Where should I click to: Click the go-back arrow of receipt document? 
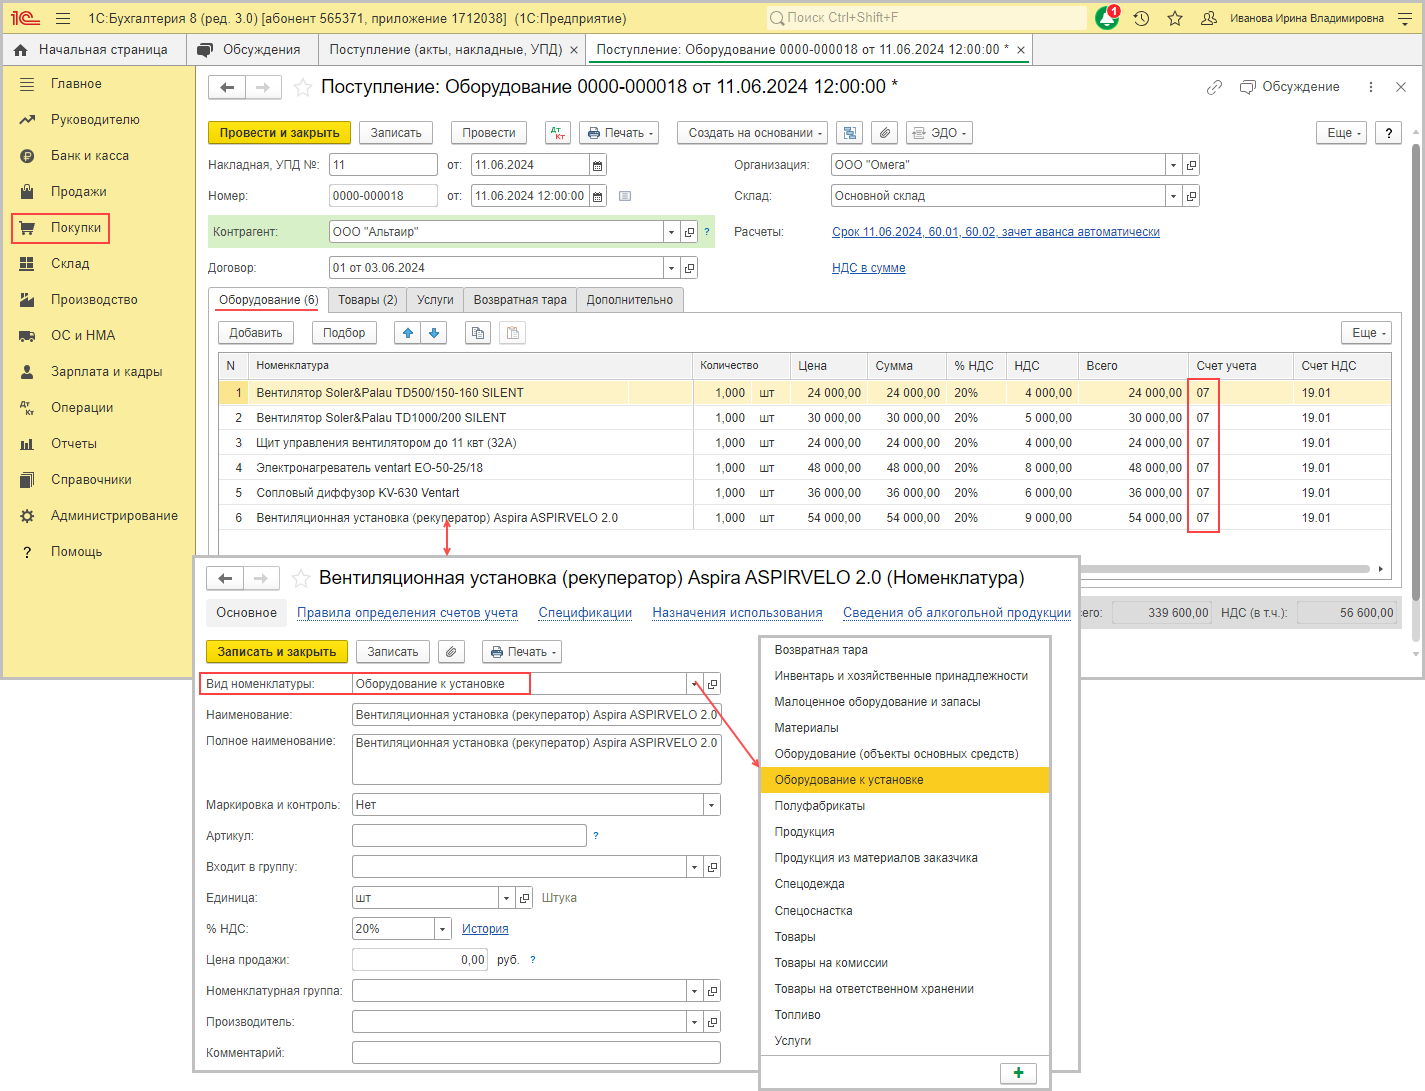click(227, 88)
